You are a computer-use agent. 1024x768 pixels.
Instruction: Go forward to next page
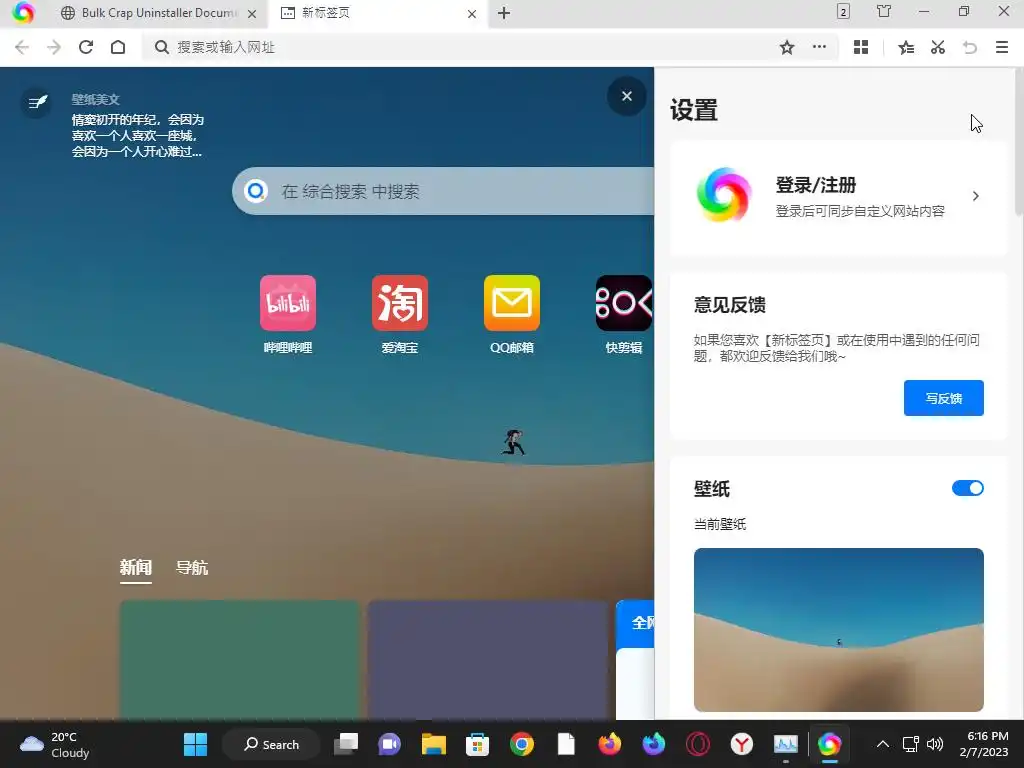tap(54, 47)
